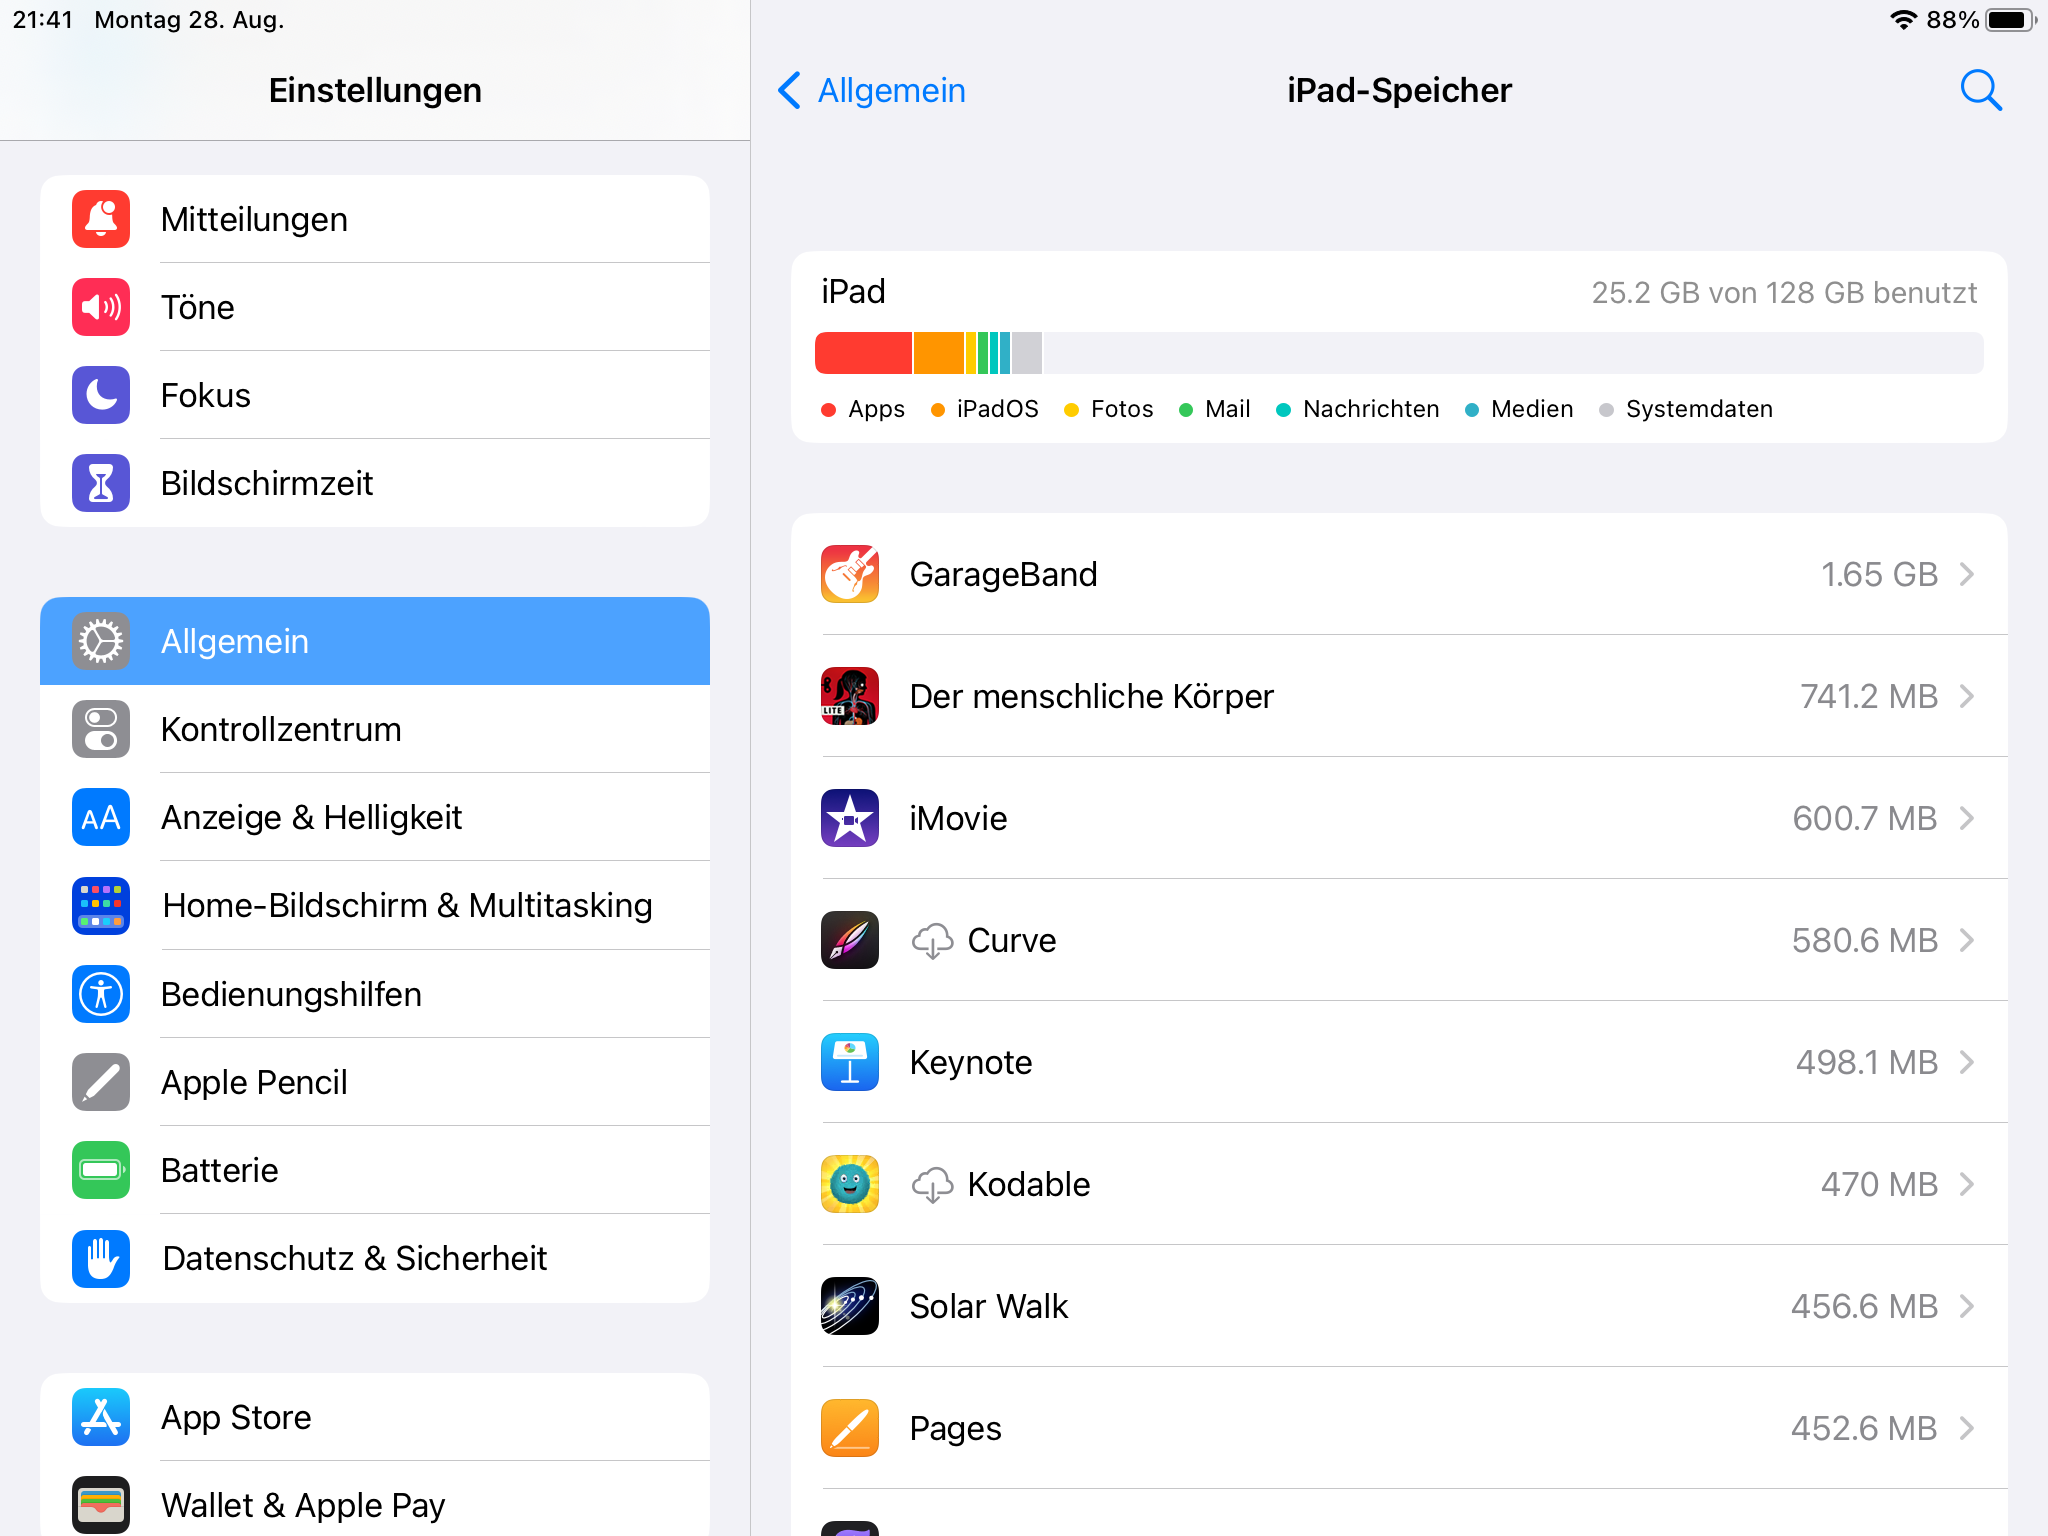Tap the red Apps storage bar segment
The width and height of the screenshot is (2048, 1536).
[863, 353]
